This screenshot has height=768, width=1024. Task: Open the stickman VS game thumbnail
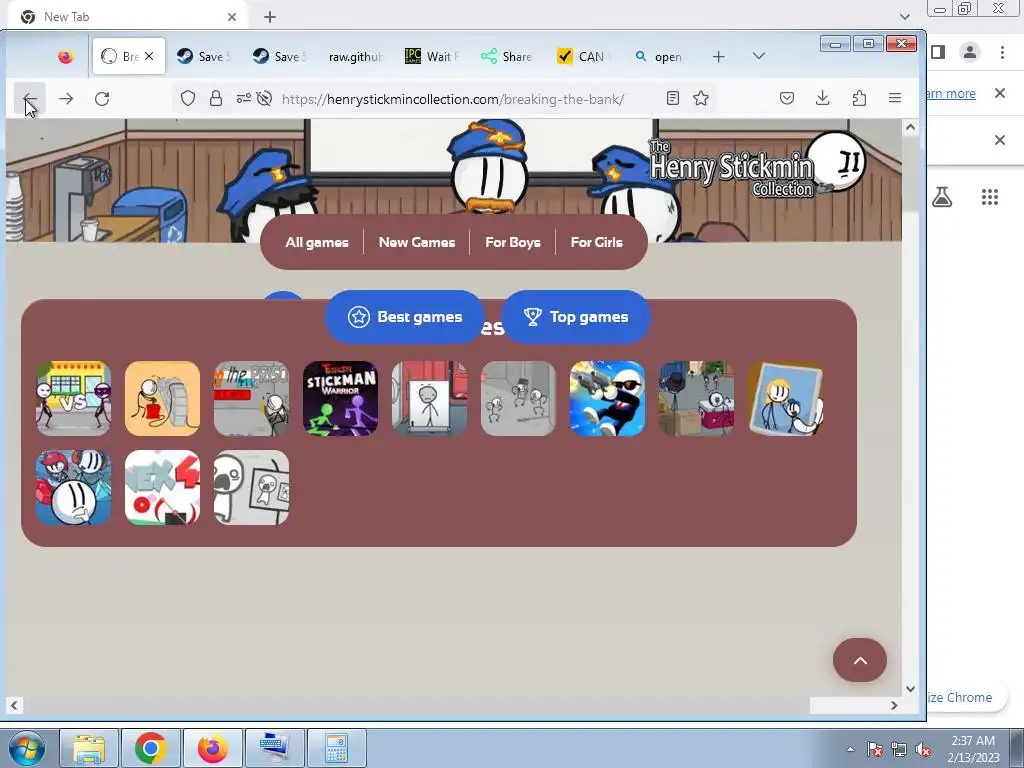pos(73,398)
